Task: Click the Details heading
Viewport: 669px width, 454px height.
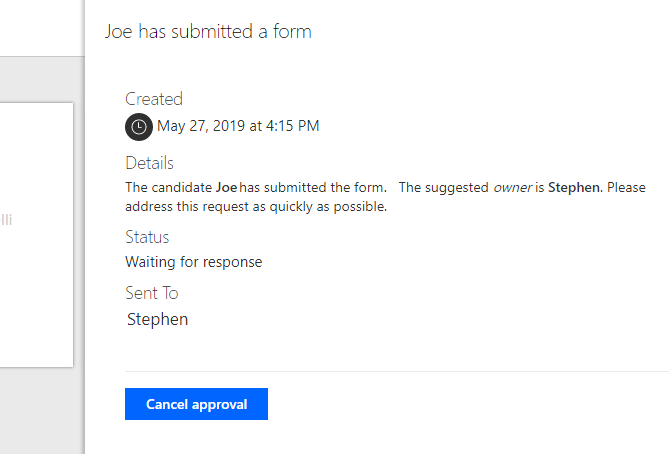Action: tap(149, 163)
